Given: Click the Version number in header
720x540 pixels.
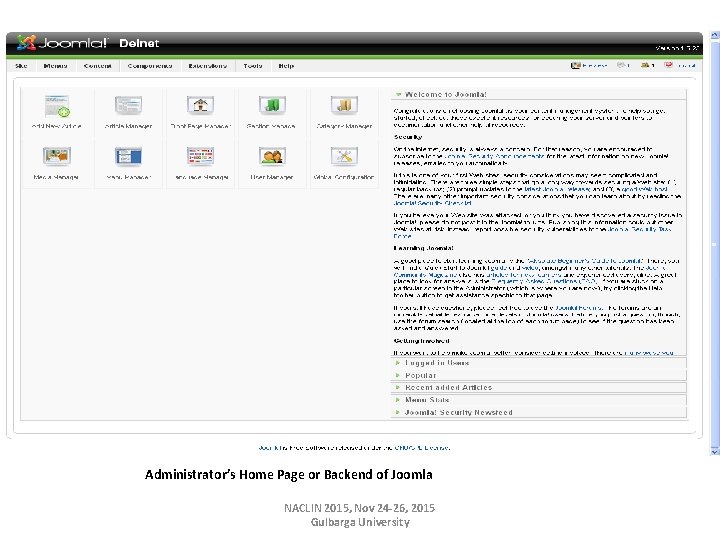Looking at the screenshot, I should pos(677,48).
